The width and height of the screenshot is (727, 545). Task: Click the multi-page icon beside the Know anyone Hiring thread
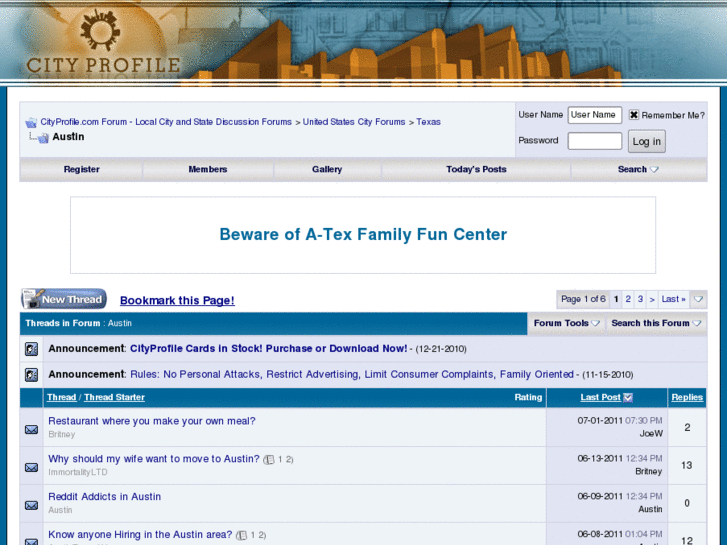click(x=242, y=535)
